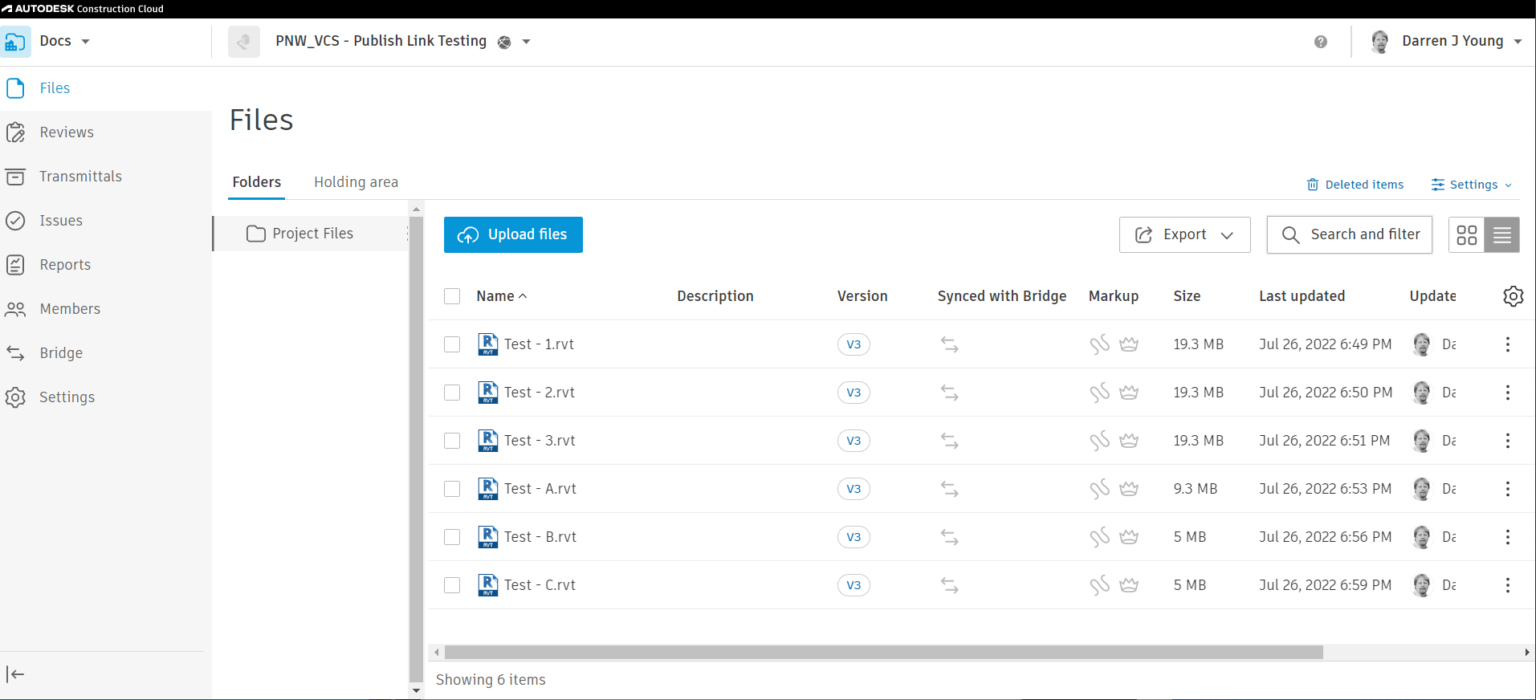
Task: Click the Upload files button
Action: click(513, 235)
